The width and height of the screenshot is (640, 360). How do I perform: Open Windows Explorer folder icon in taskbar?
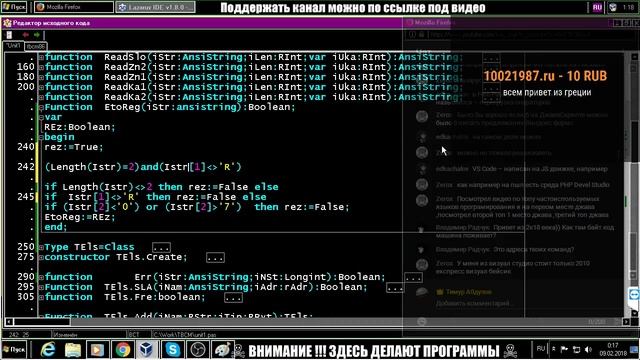[x=73, y=350]
